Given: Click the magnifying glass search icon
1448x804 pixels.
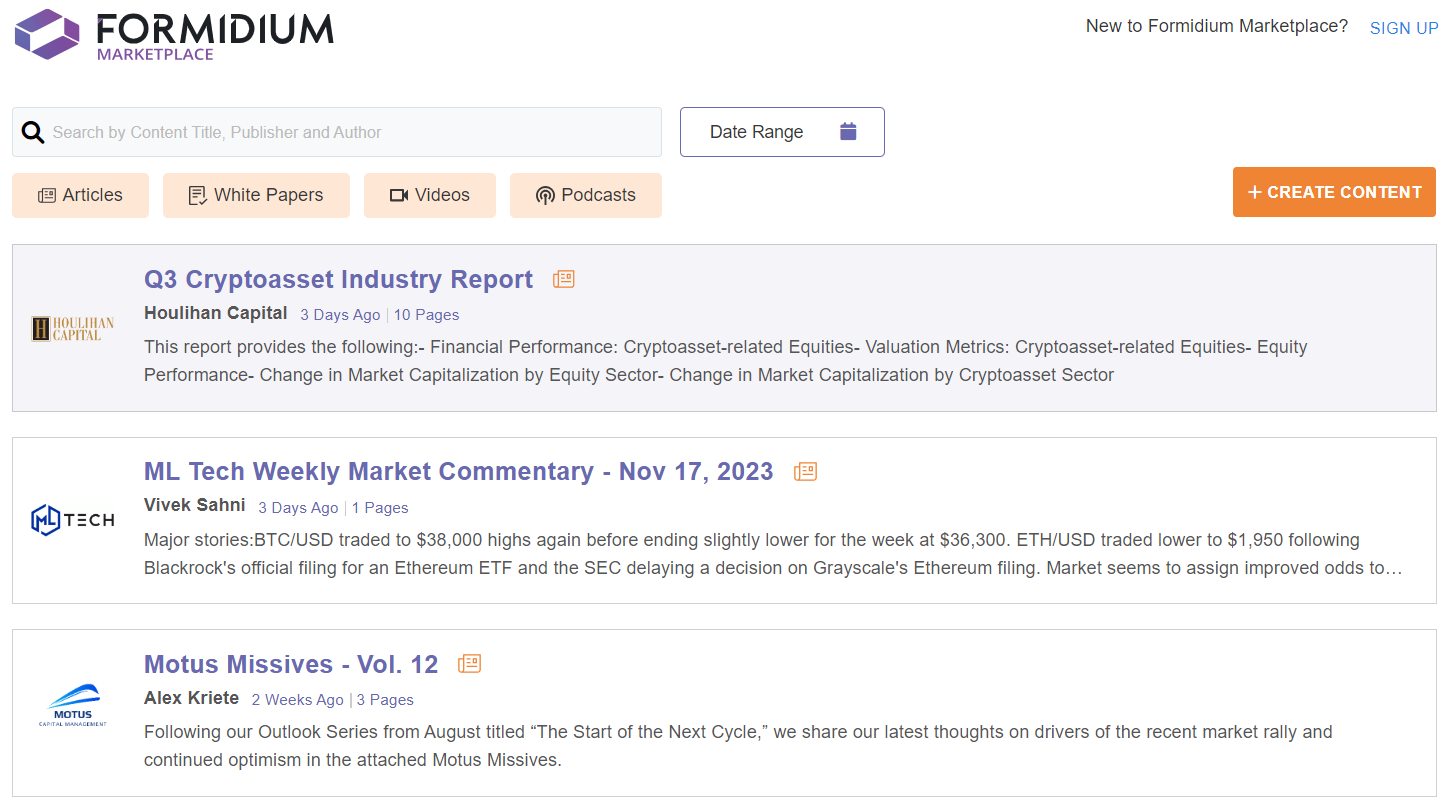Looking at the screenshot, I should [33, 132].
